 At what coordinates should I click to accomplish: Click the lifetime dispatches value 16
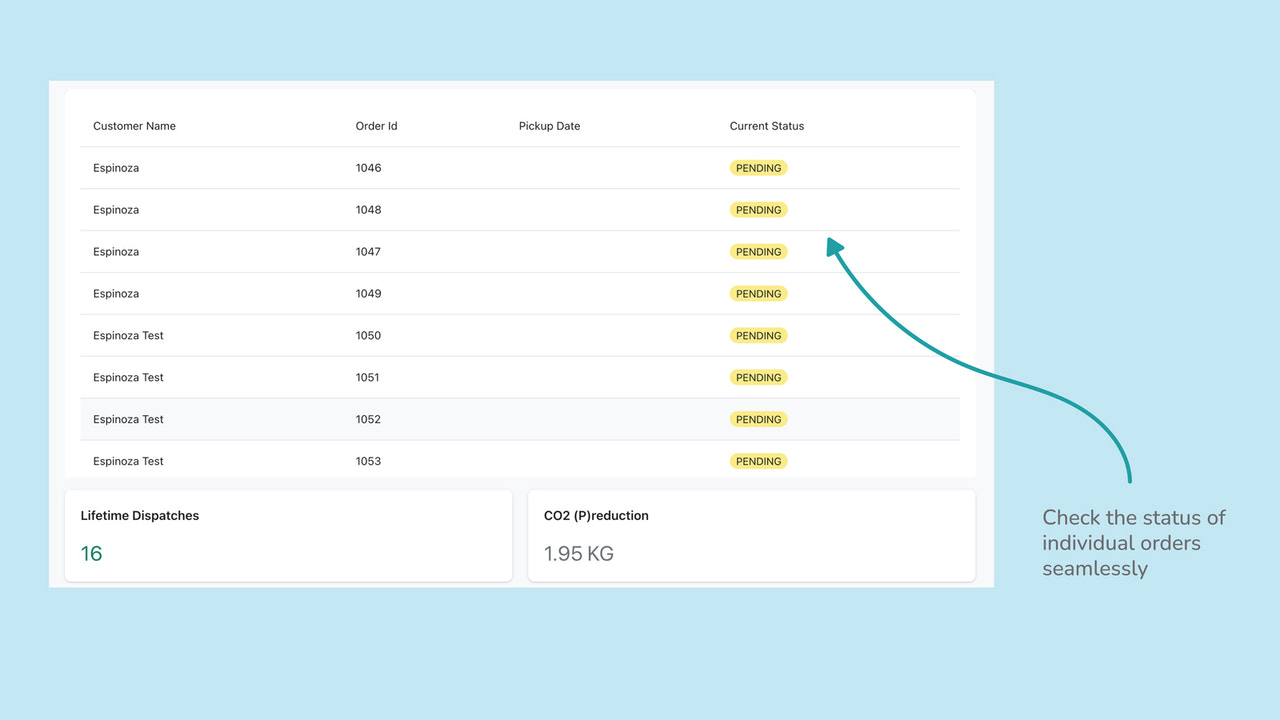[91, 554]
